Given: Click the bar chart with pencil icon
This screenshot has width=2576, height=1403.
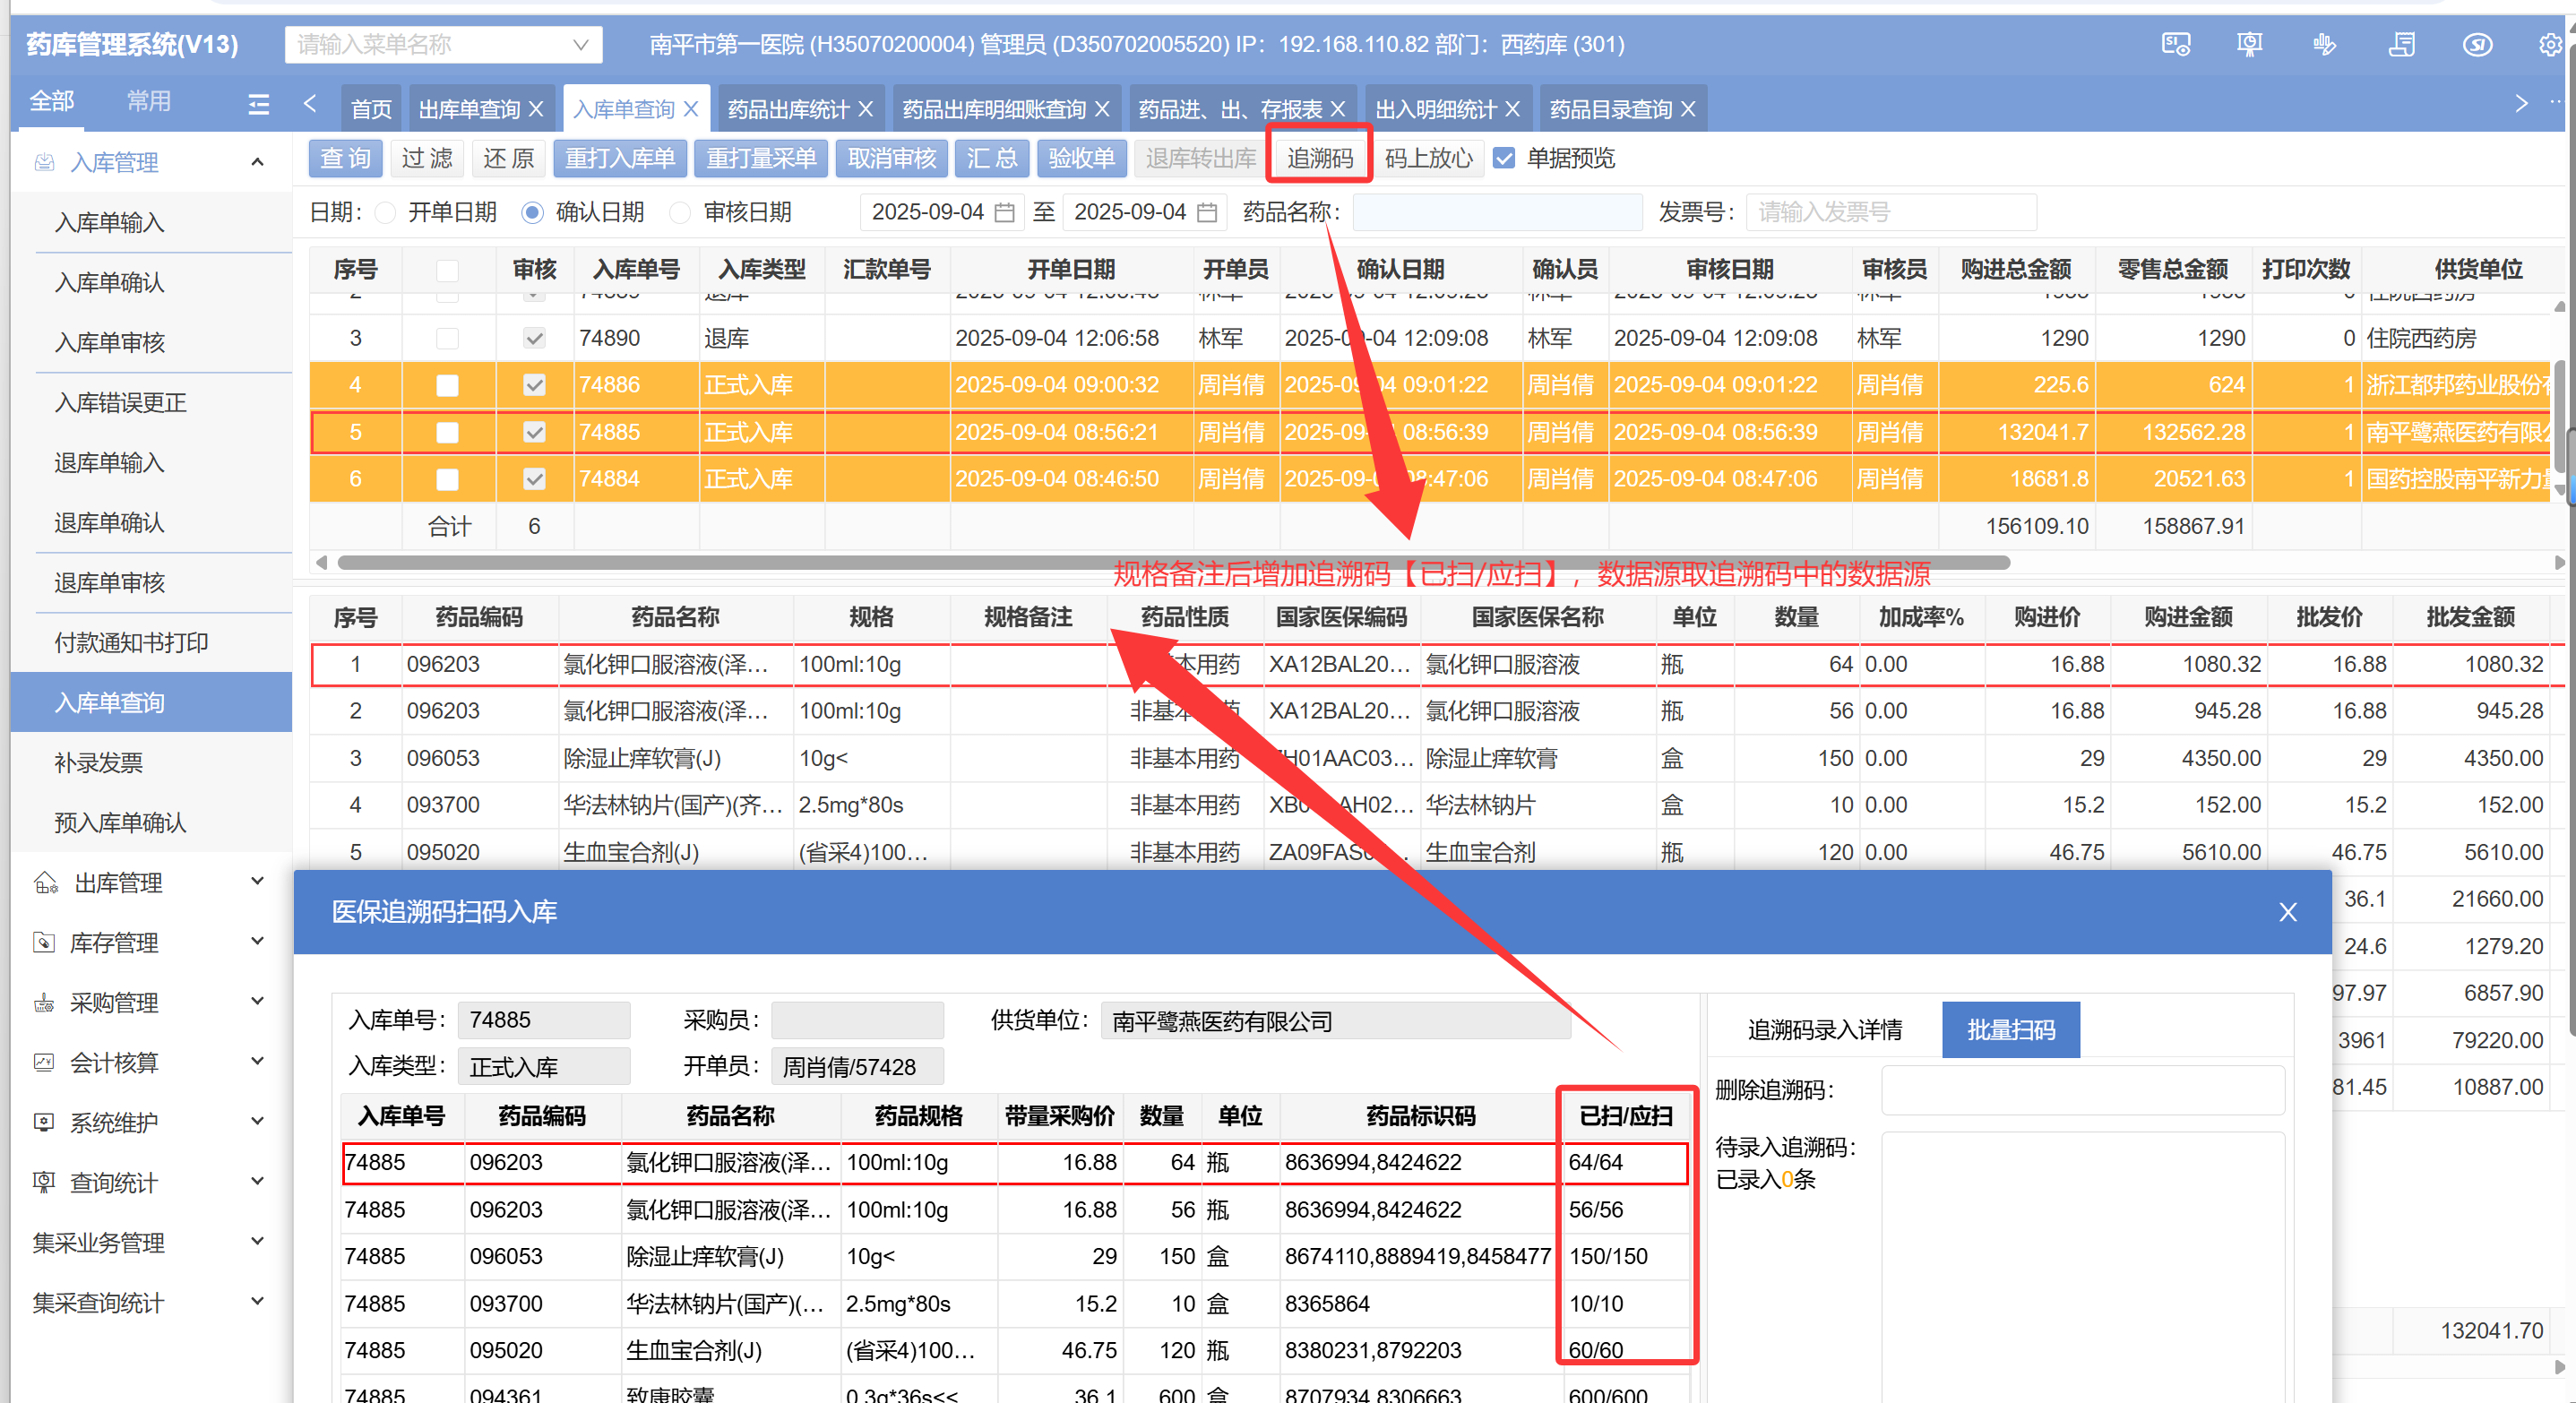Looking at the screenshot, I should [2325, 44].
